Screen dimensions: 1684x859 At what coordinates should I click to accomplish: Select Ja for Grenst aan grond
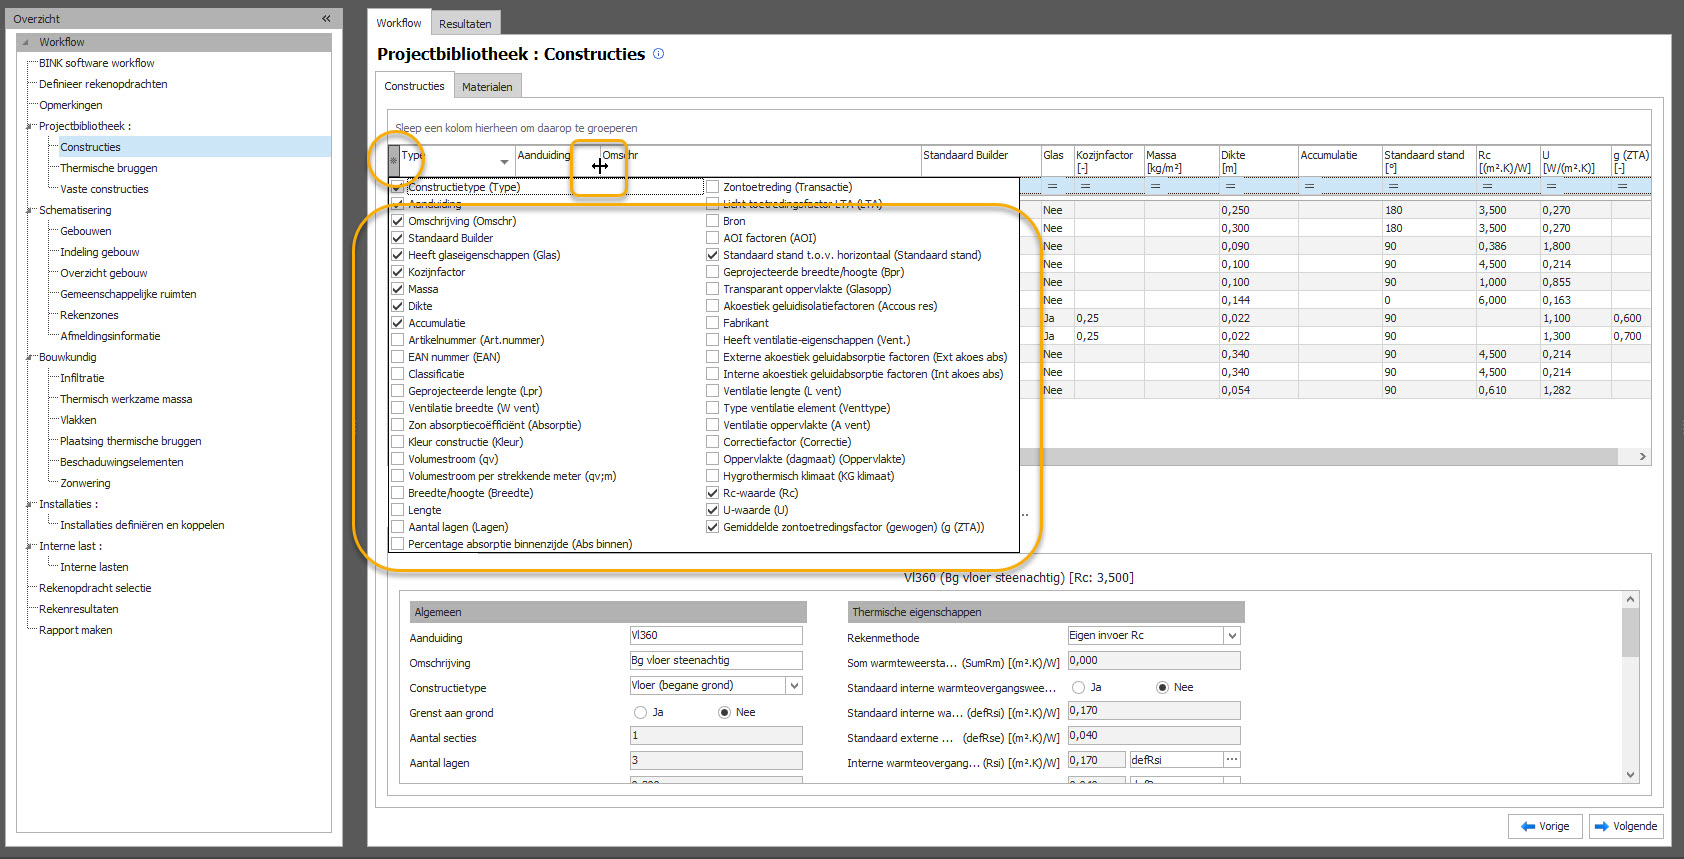[x=640, y=712]
